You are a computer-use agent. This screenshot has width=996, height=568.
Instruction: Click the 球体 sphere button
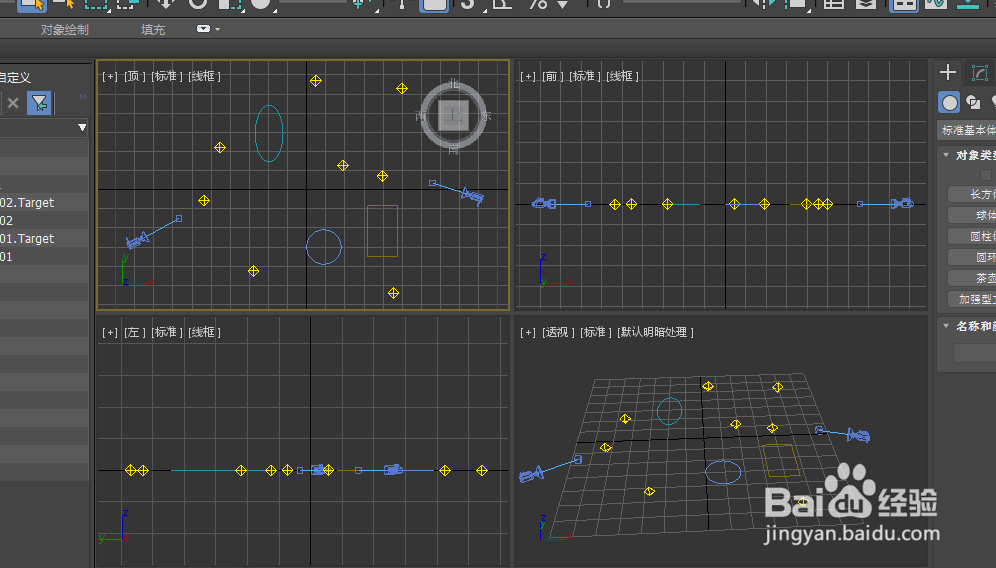(x=972, y=215)
